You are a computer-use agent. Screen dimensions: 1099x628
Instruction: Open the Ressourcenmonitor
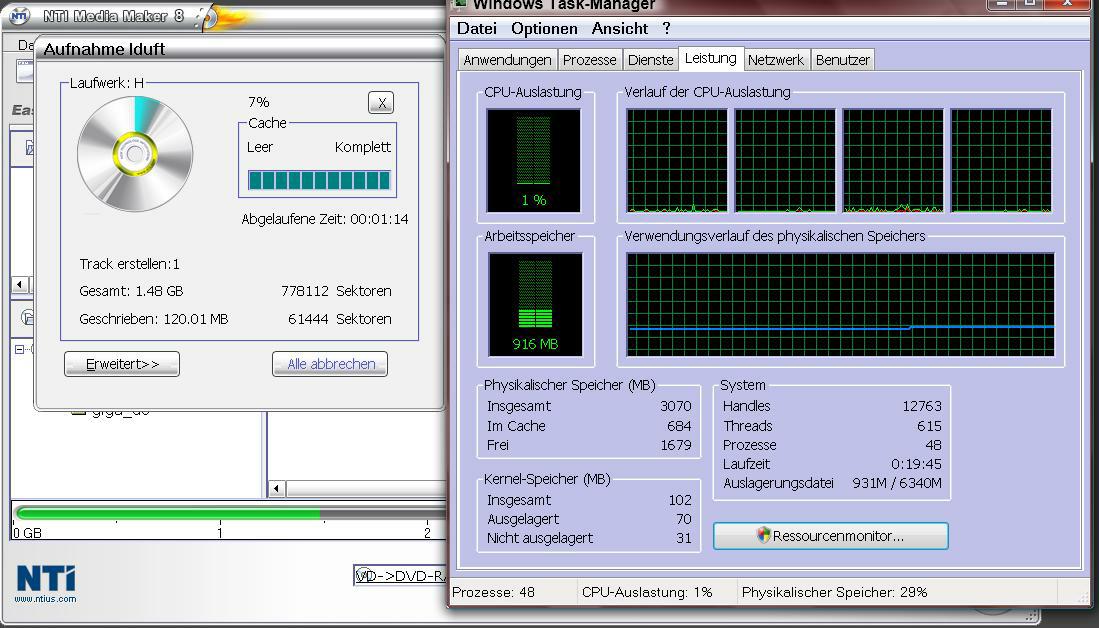(831, 536)
